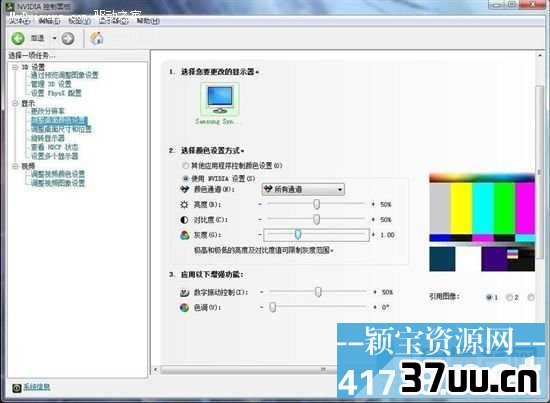The width and height of the screenshot is (550, 403).
Task: Click the green Back arrow icon
Action: (18, 38)
